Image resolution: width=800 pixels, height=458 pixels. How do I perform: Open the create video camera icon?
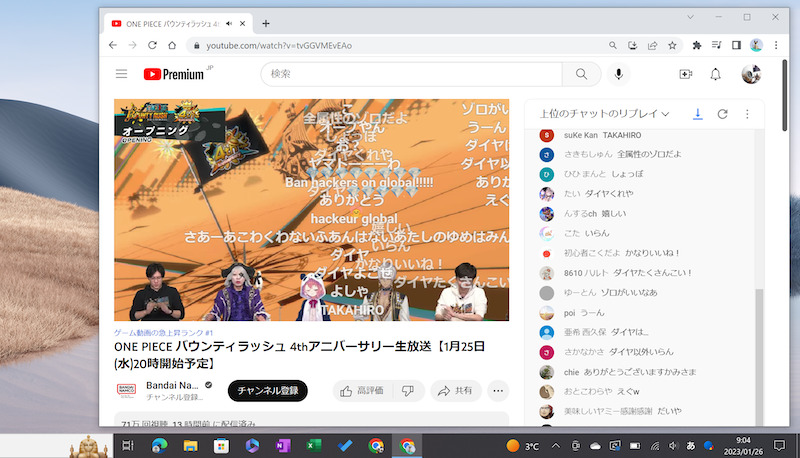pos(685,74)
